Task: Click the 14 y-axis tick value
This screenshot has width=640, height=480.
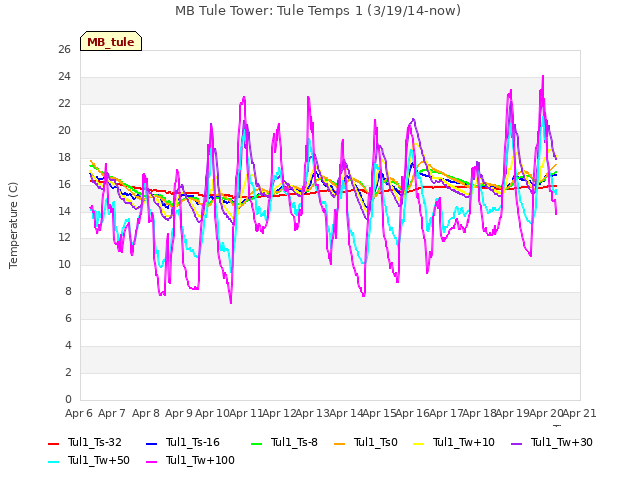Action: pos(64,211)
